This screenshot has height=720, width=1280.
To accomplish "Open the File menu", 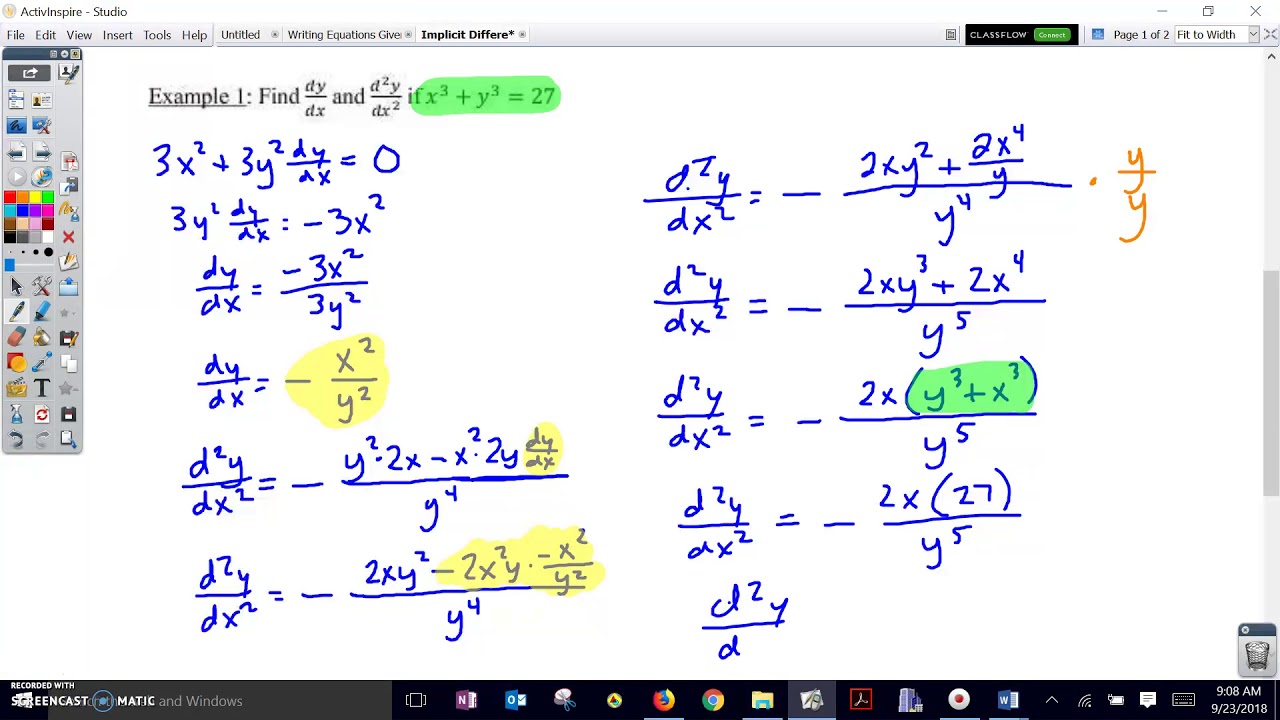I will [x=16, y=35].
